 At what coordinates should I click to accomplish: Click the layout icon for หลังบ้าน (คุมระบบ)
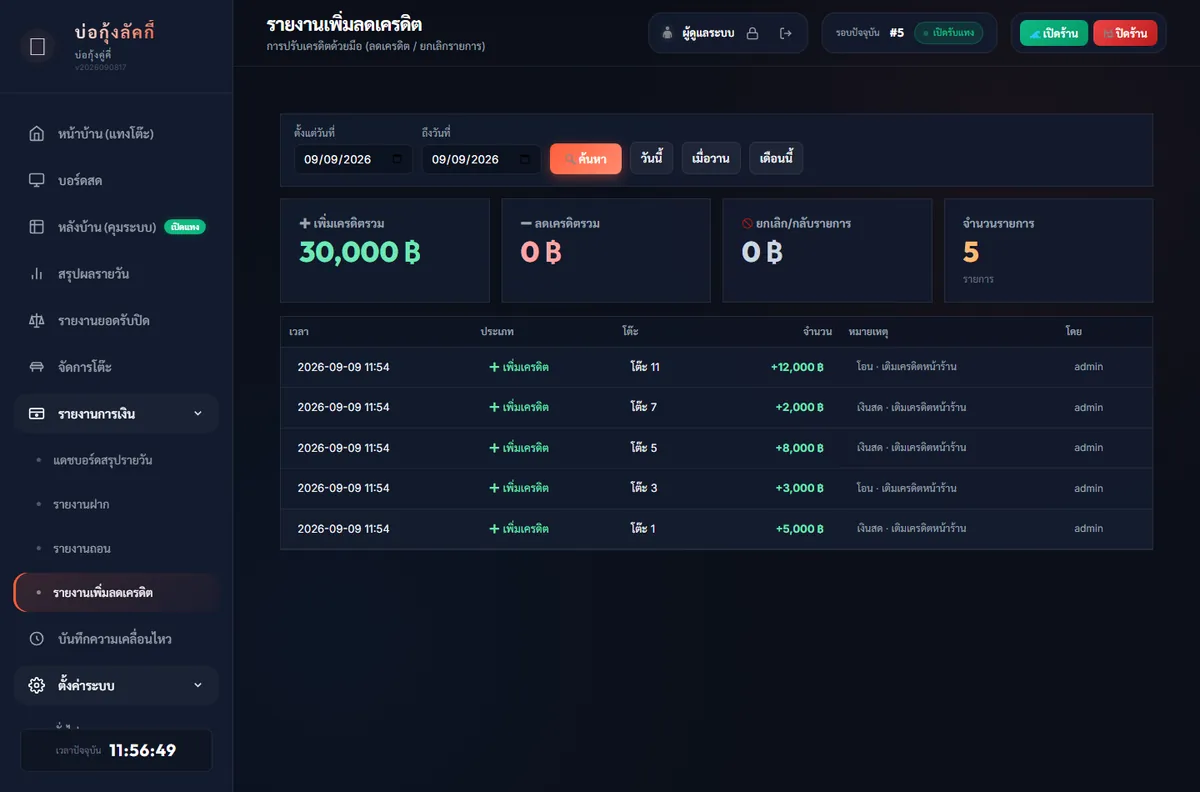(x=37, y=227)
